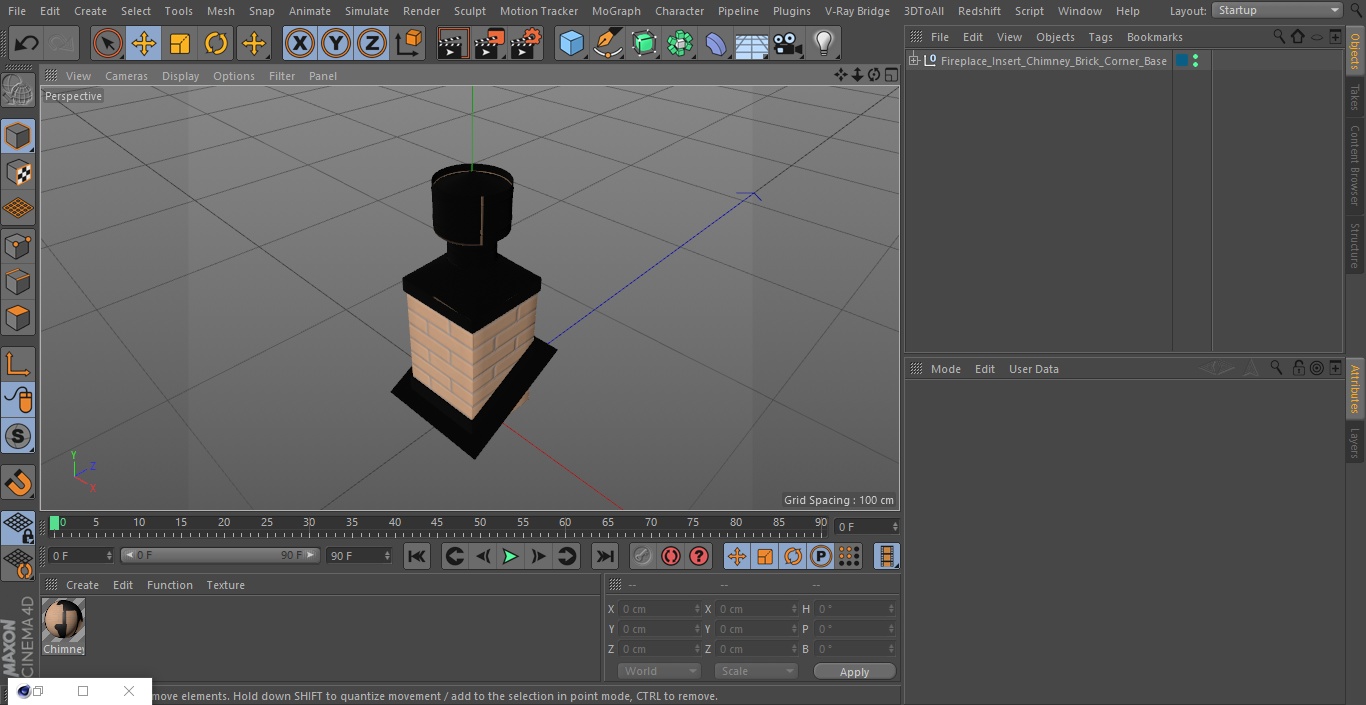Toggle Autokeying button
Viewport: 1366px width, 705px height.
coord(671,556)
